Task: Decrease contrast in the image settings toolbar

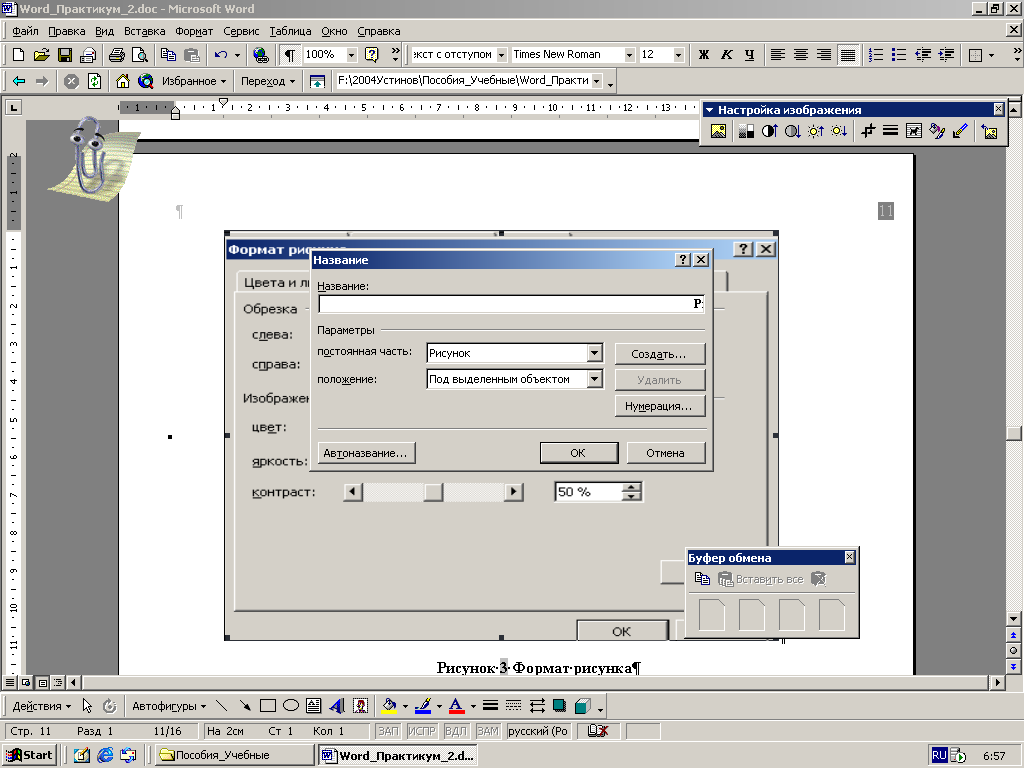Action: coord(792,131)
